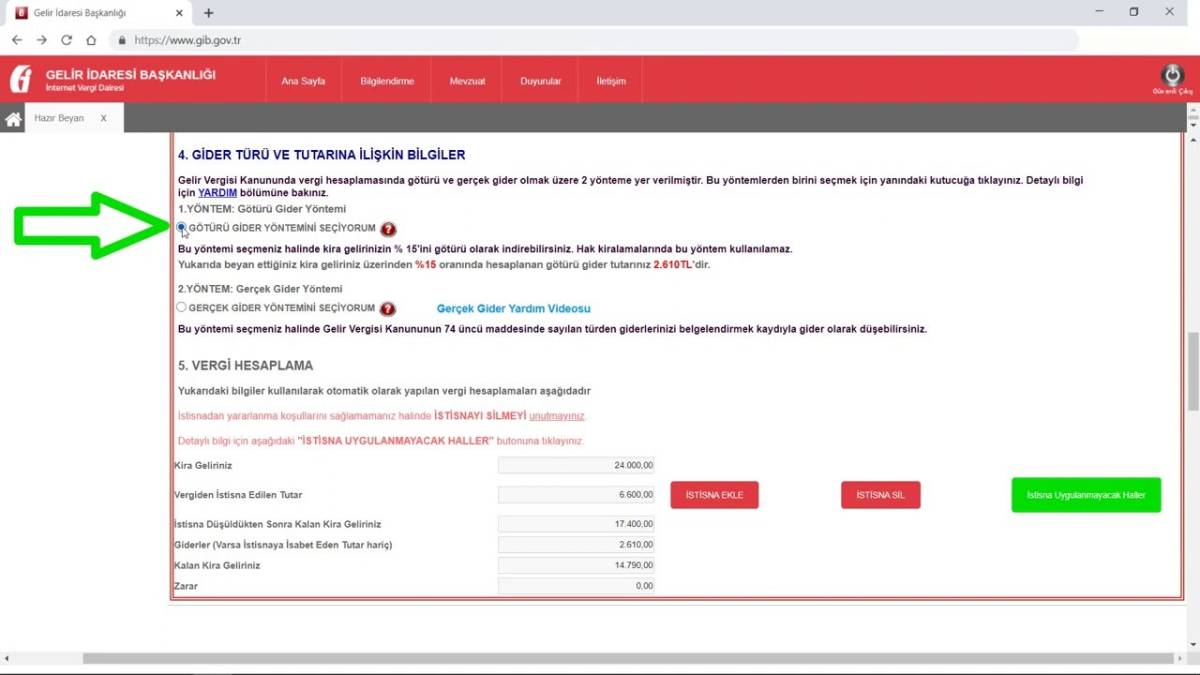Select Gerçek Gider Yöntemini Seçiyorum radio button

pos(182,308)
